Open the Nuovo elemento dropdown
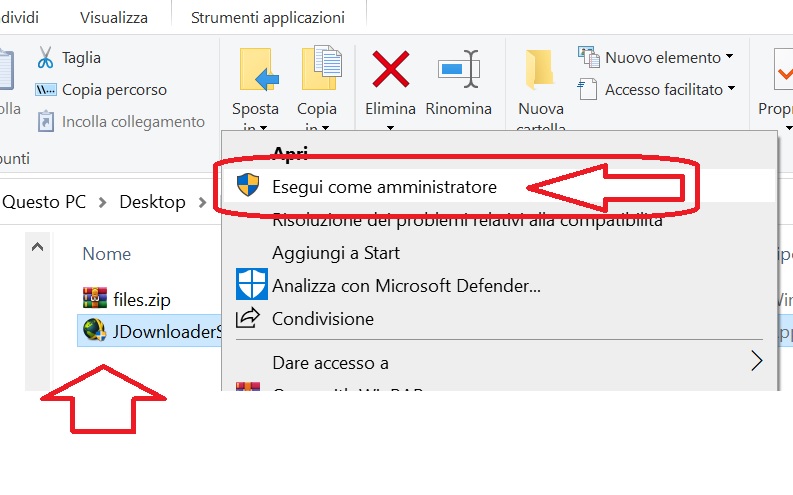 tap(656, 57)
